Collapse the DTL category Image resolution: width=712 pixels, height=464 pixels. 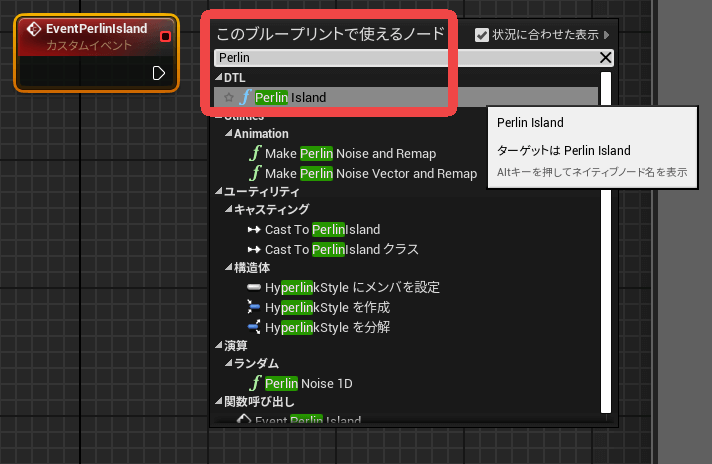coord(218,78)
